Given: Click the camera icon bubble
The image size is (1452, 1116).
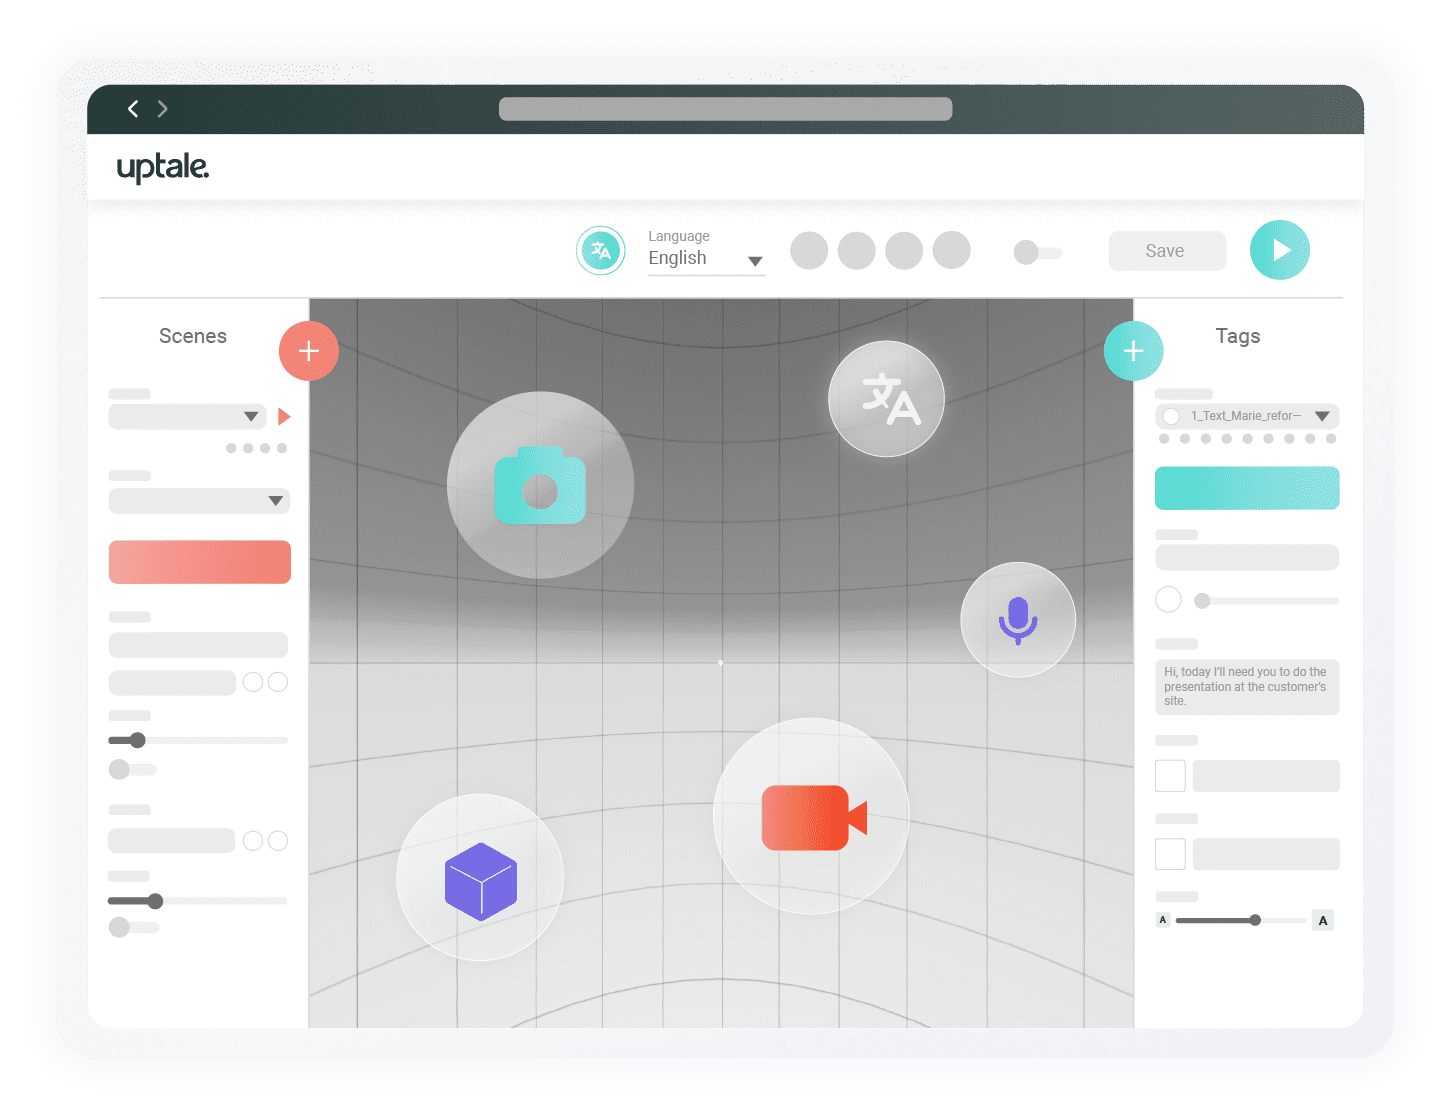Looking at the screenshot, I should tap(540, 485).
